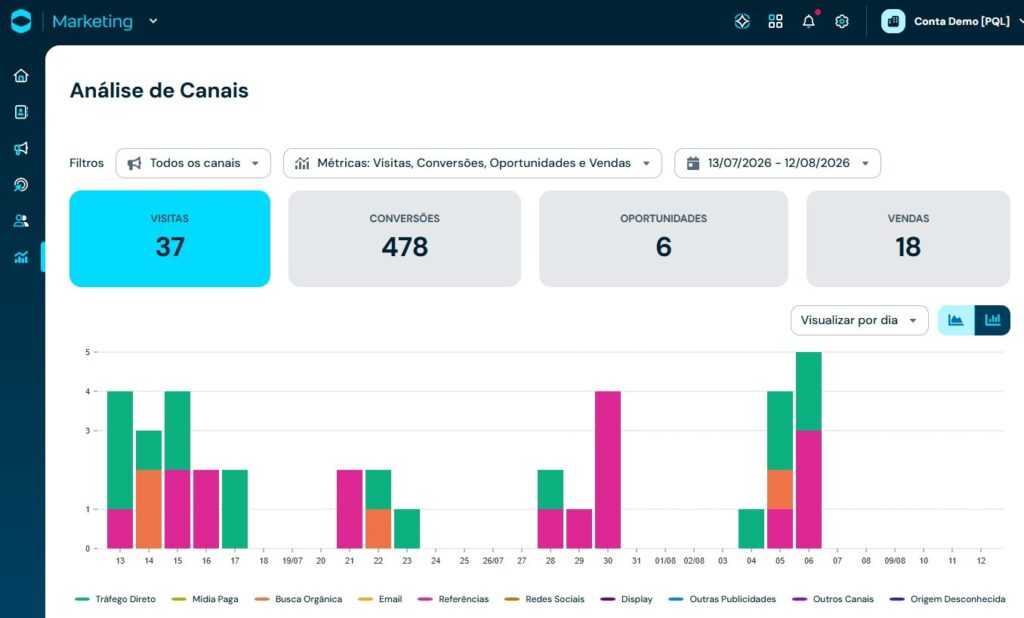Open the Visualizar por dia dropdown
Screen dimensions: 1024x618
(x=859, y=320)
